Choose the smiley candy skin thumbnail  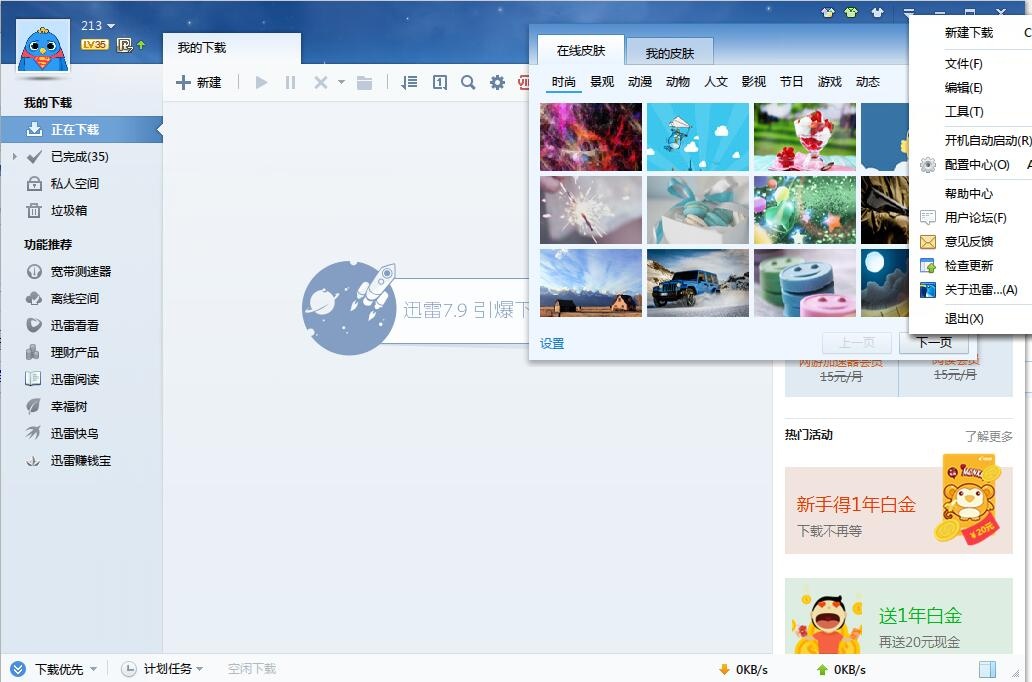point(805,283)
